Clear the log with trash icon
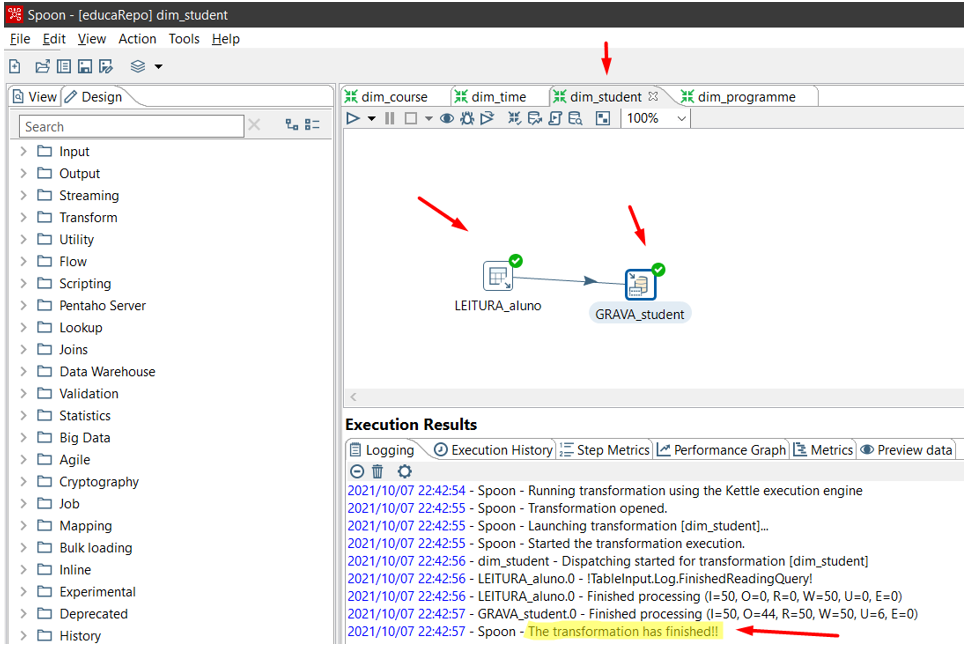 (377, 471)
